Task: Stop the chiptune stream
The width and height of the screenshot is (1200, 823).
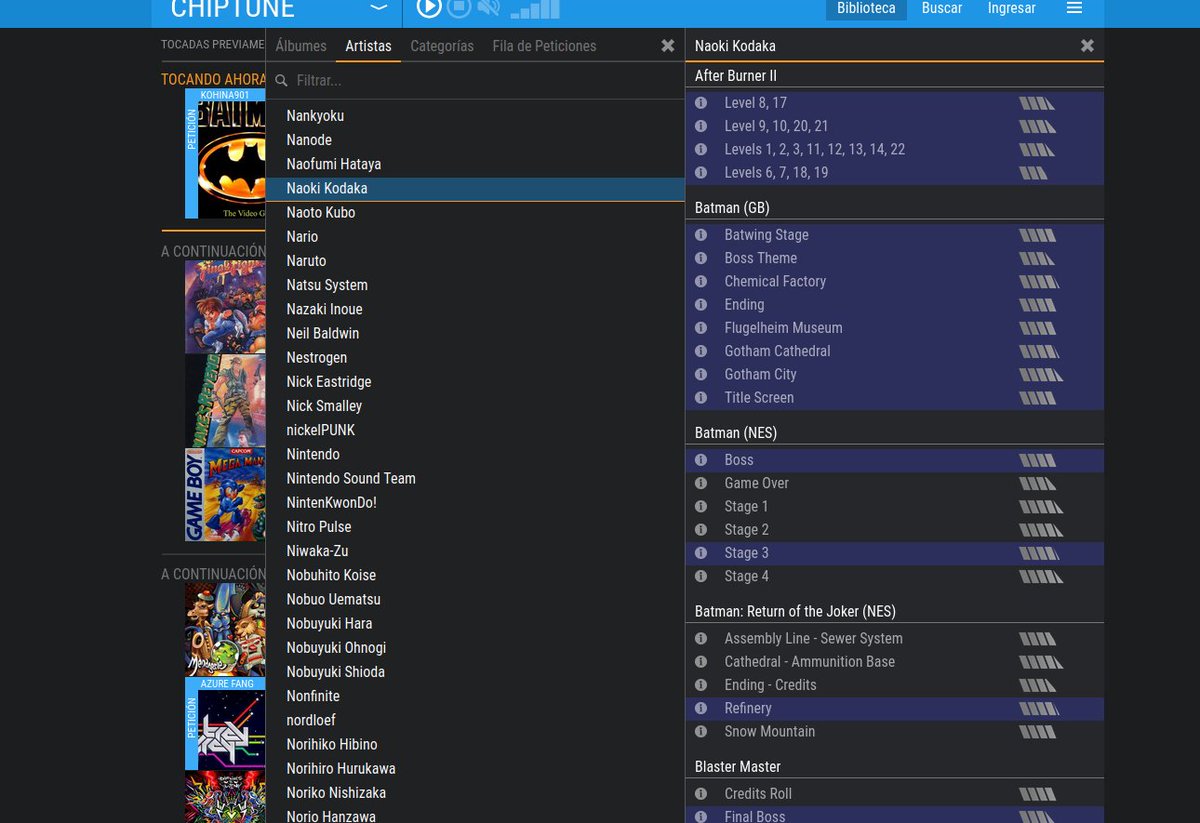Action: pyautogui.click(x=458, y=8)
